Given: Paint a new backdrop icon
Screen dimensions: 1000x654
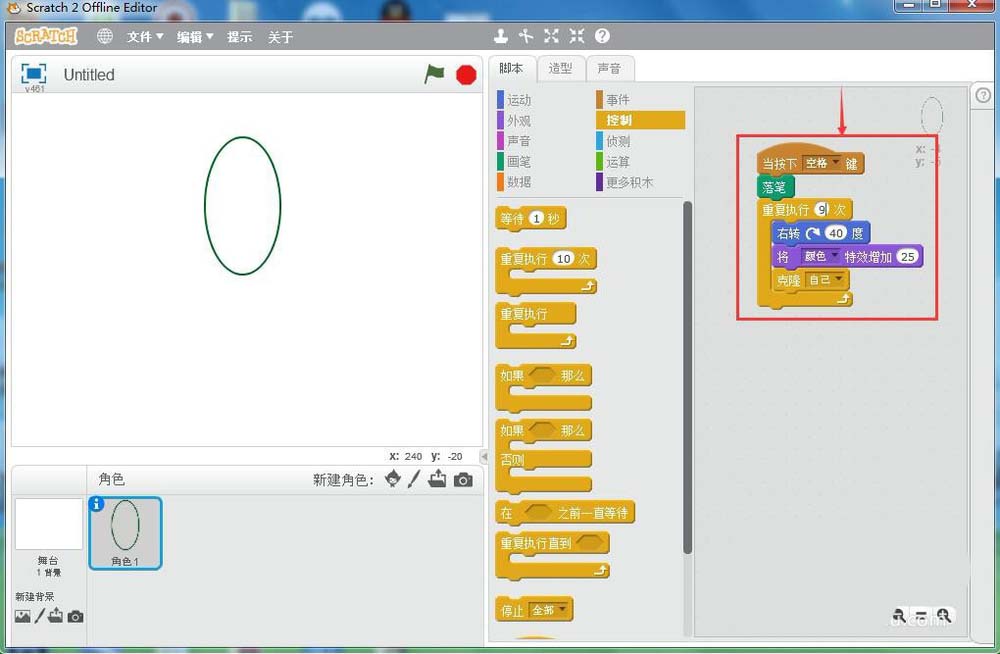Looking at the screenshot, I should [40, 616].
